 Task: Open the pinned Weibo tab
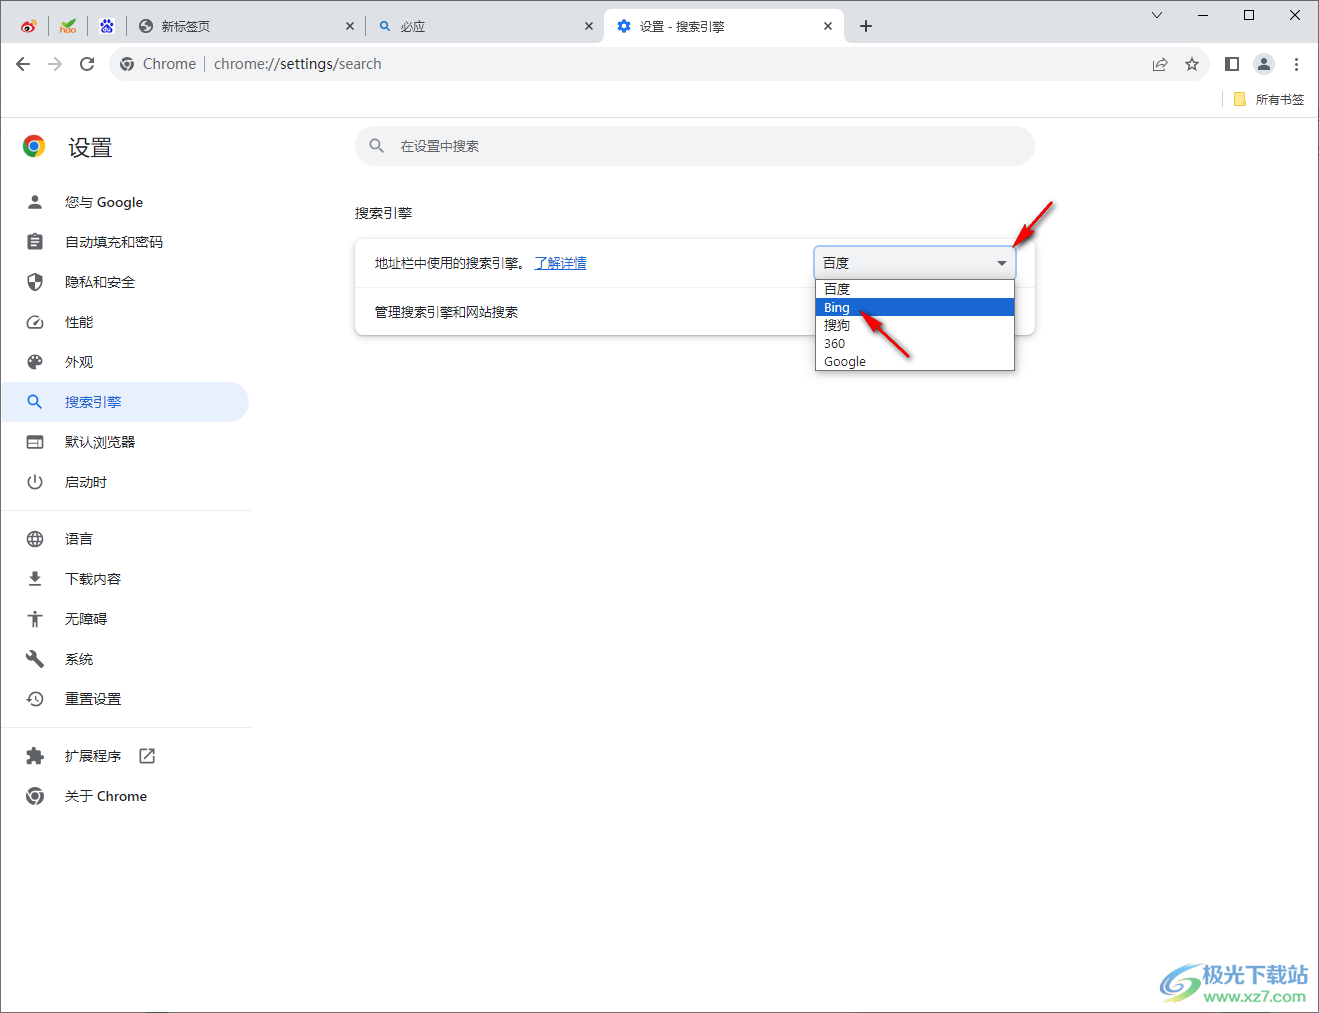coord(28,26)
